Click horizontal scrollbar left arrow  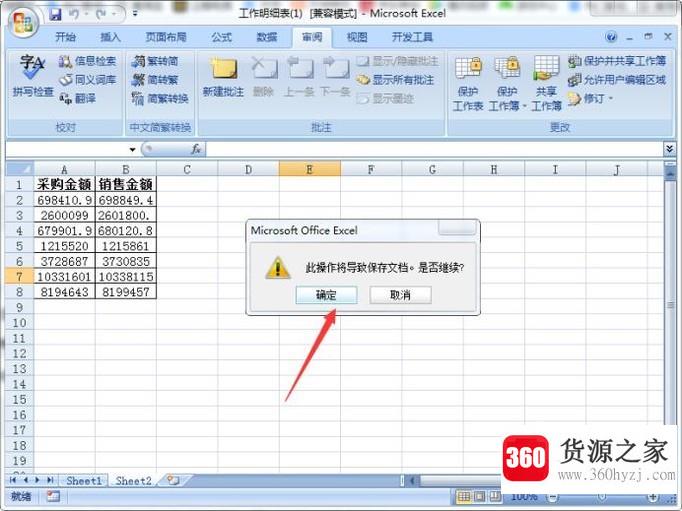pos(412,481)
